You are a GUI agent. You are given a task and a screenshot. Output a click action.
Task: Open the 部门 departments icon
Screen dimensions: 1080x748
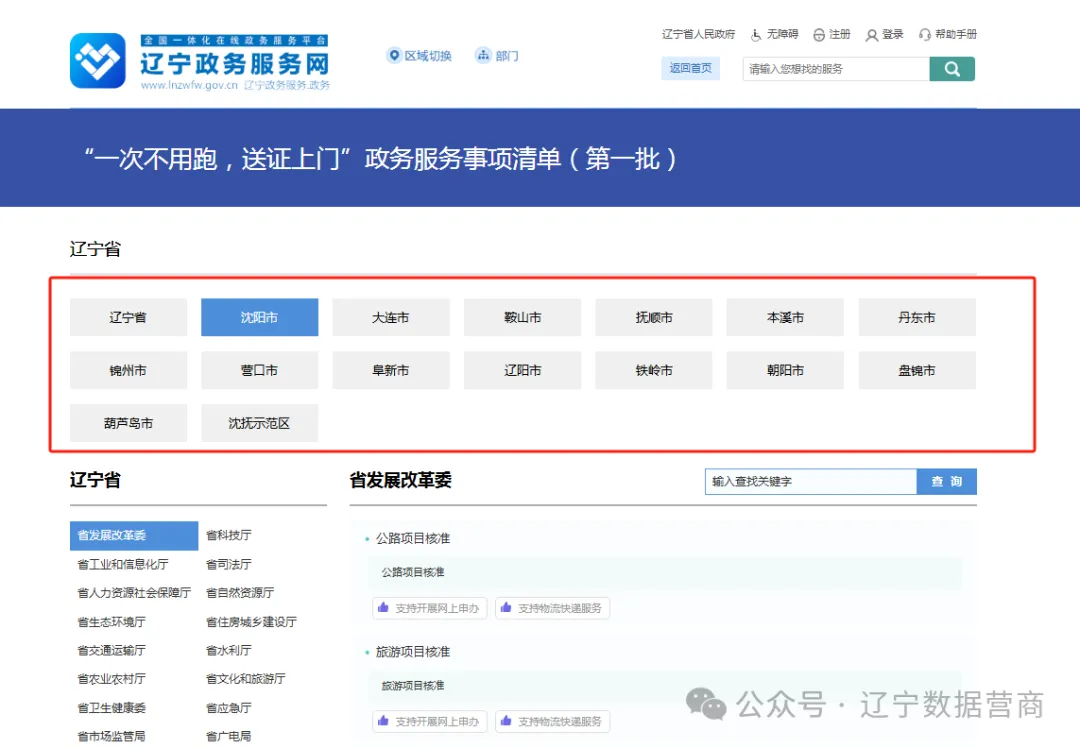tap(483, 56)
